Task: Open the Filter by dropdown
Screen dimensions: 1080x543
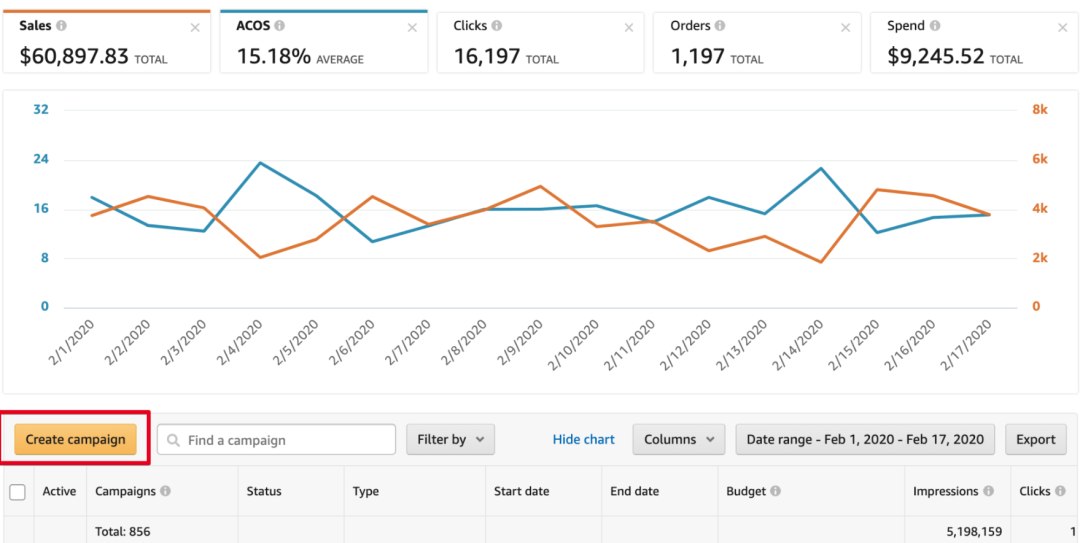Action: 450,439
